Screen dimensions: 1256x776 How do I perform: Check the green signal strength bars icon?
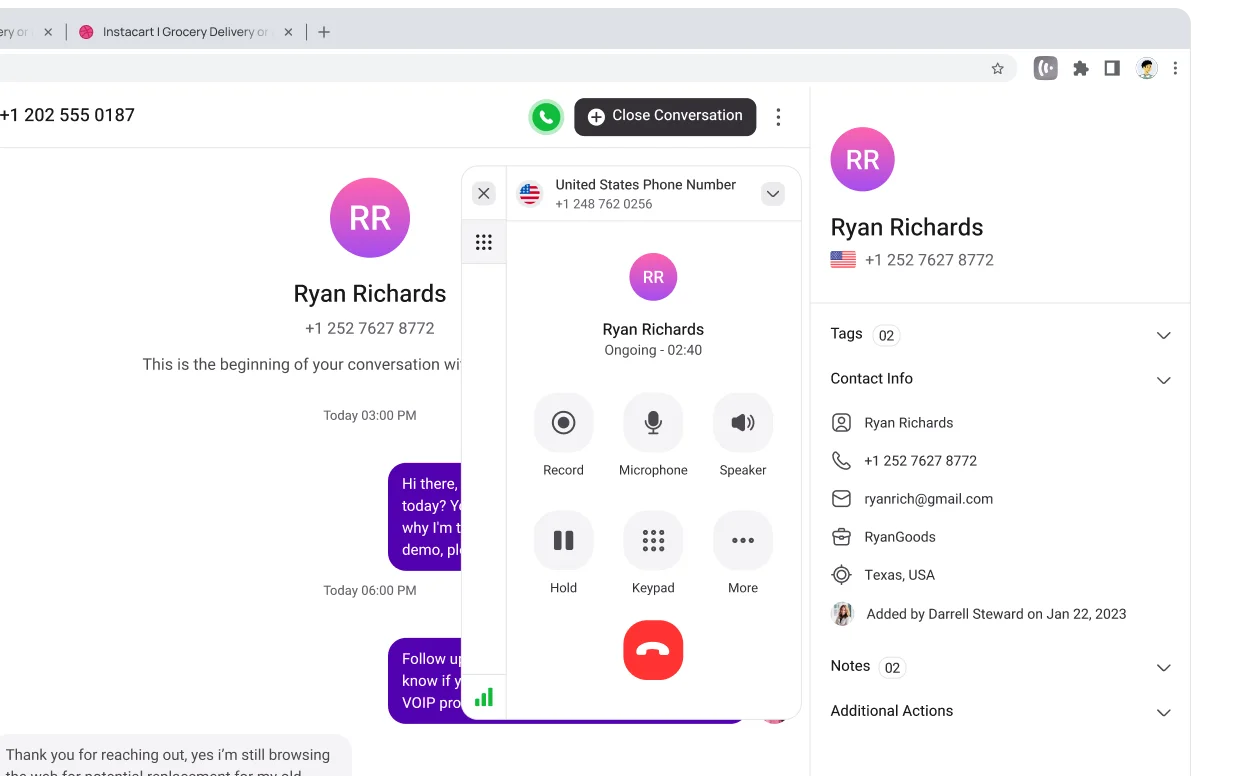point(484,697)
